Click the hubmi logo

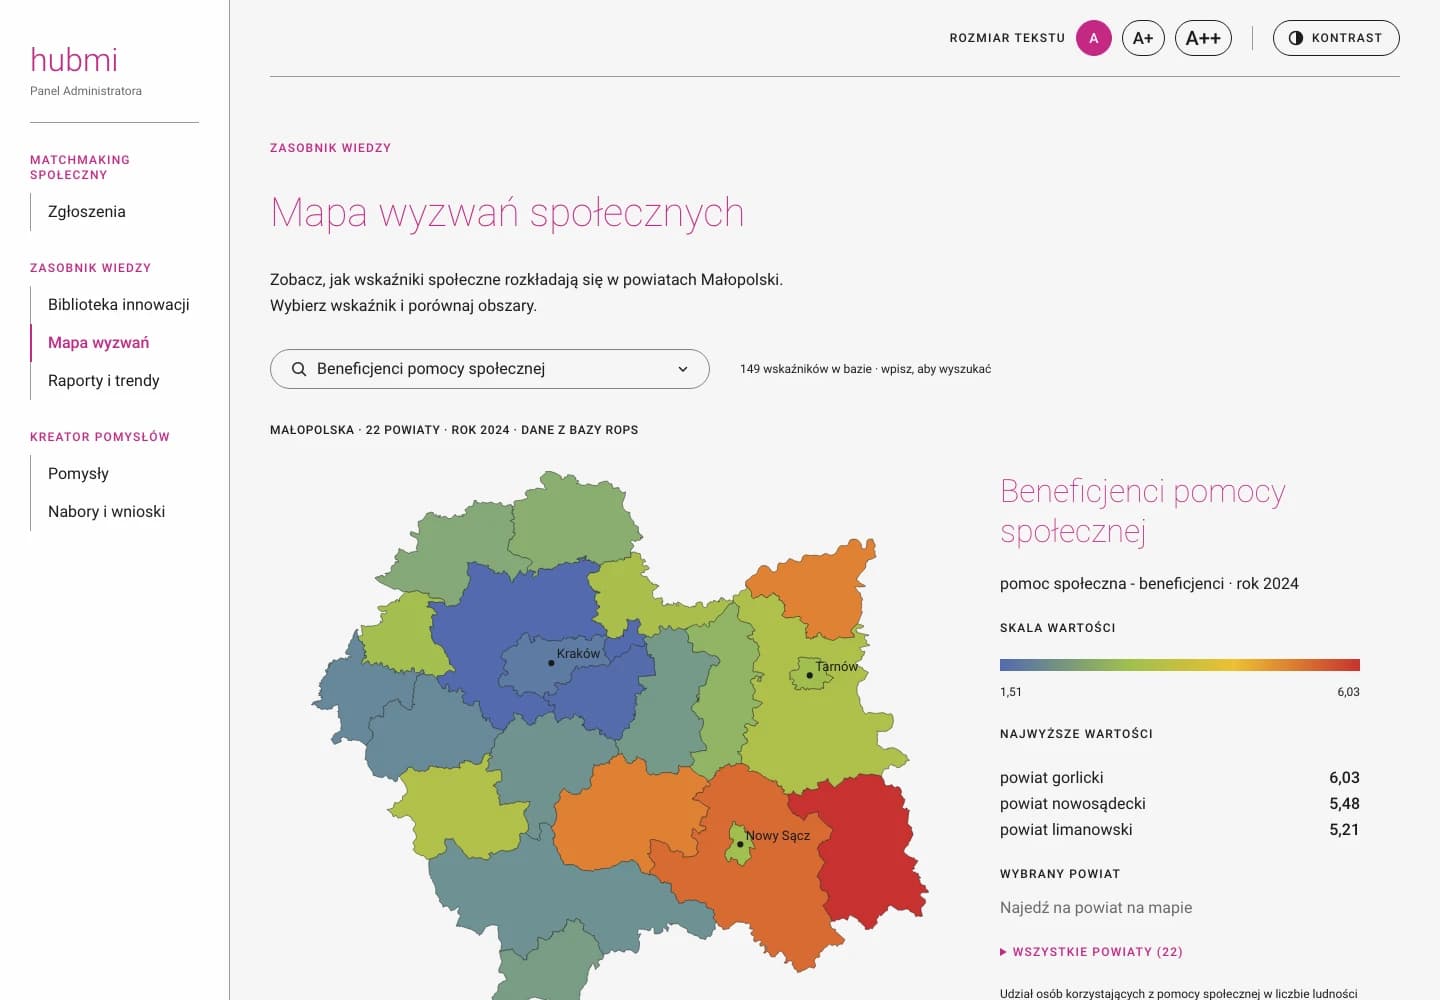74,60
